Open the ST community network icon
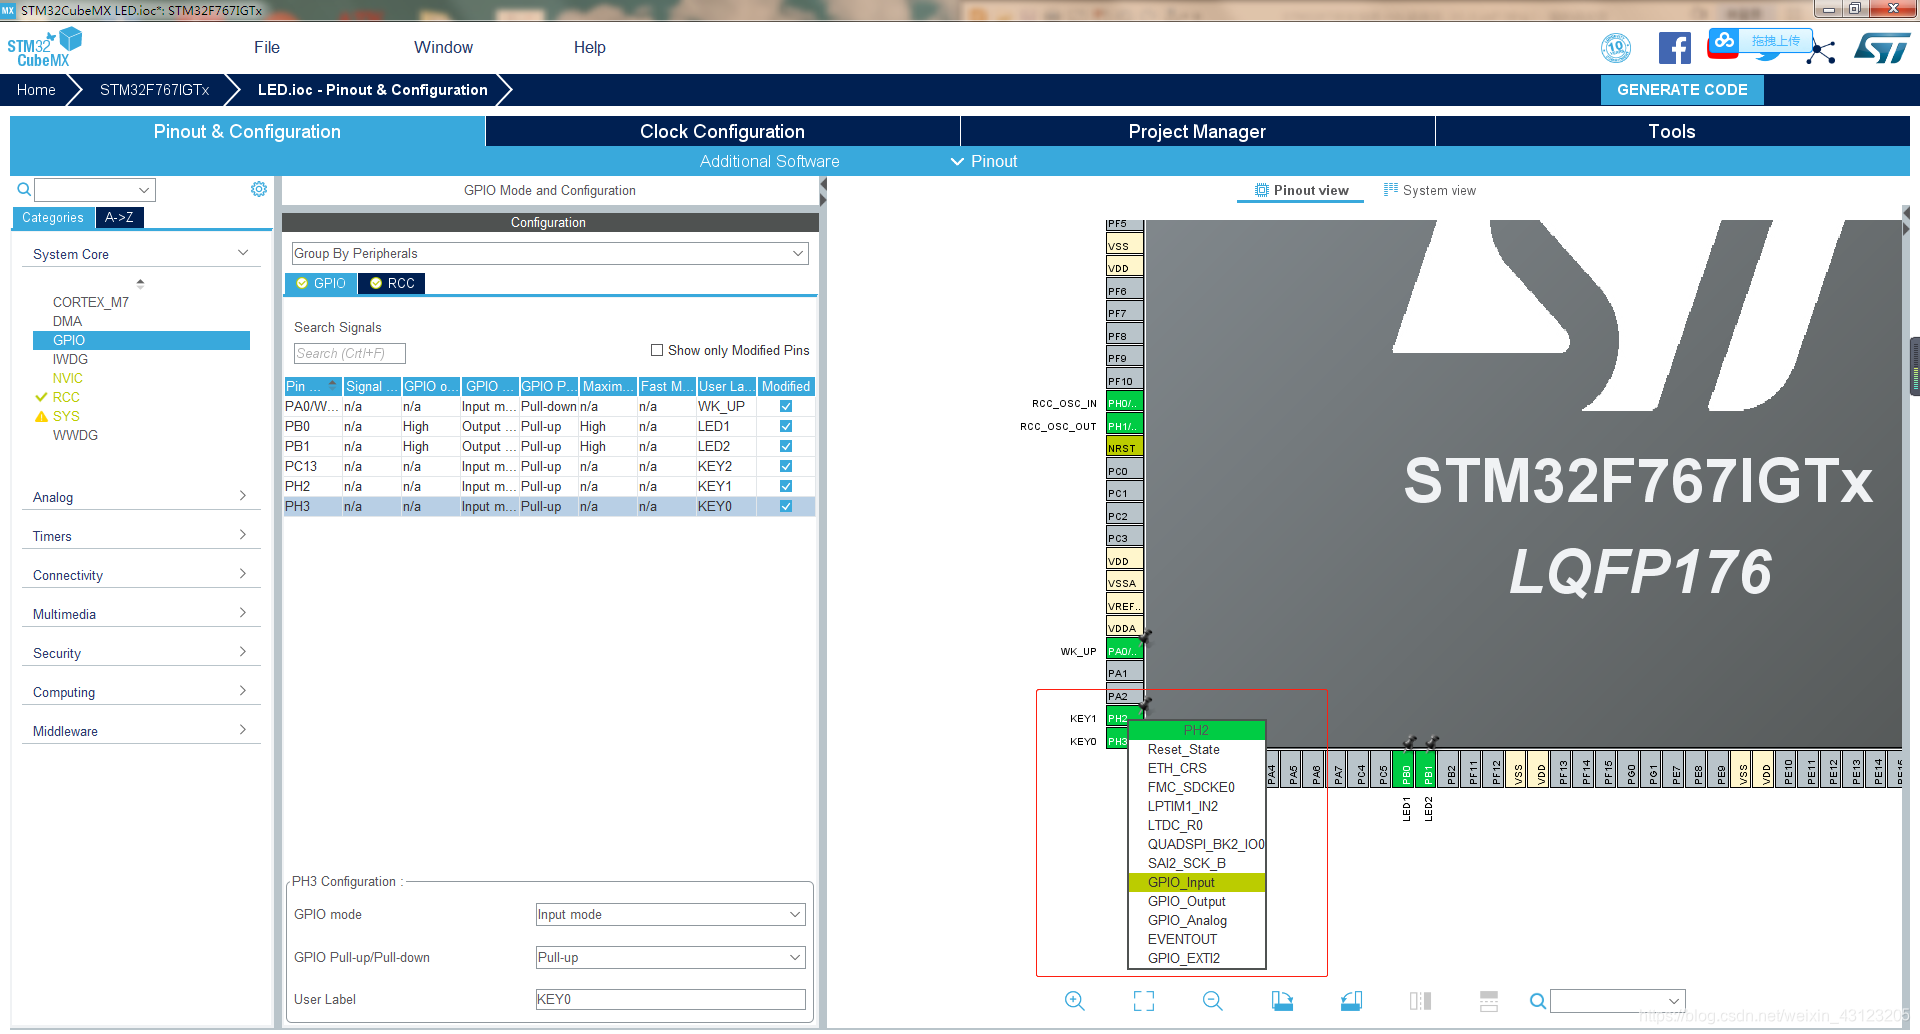1920x1034 pixels. click(x=1822, y=52)
